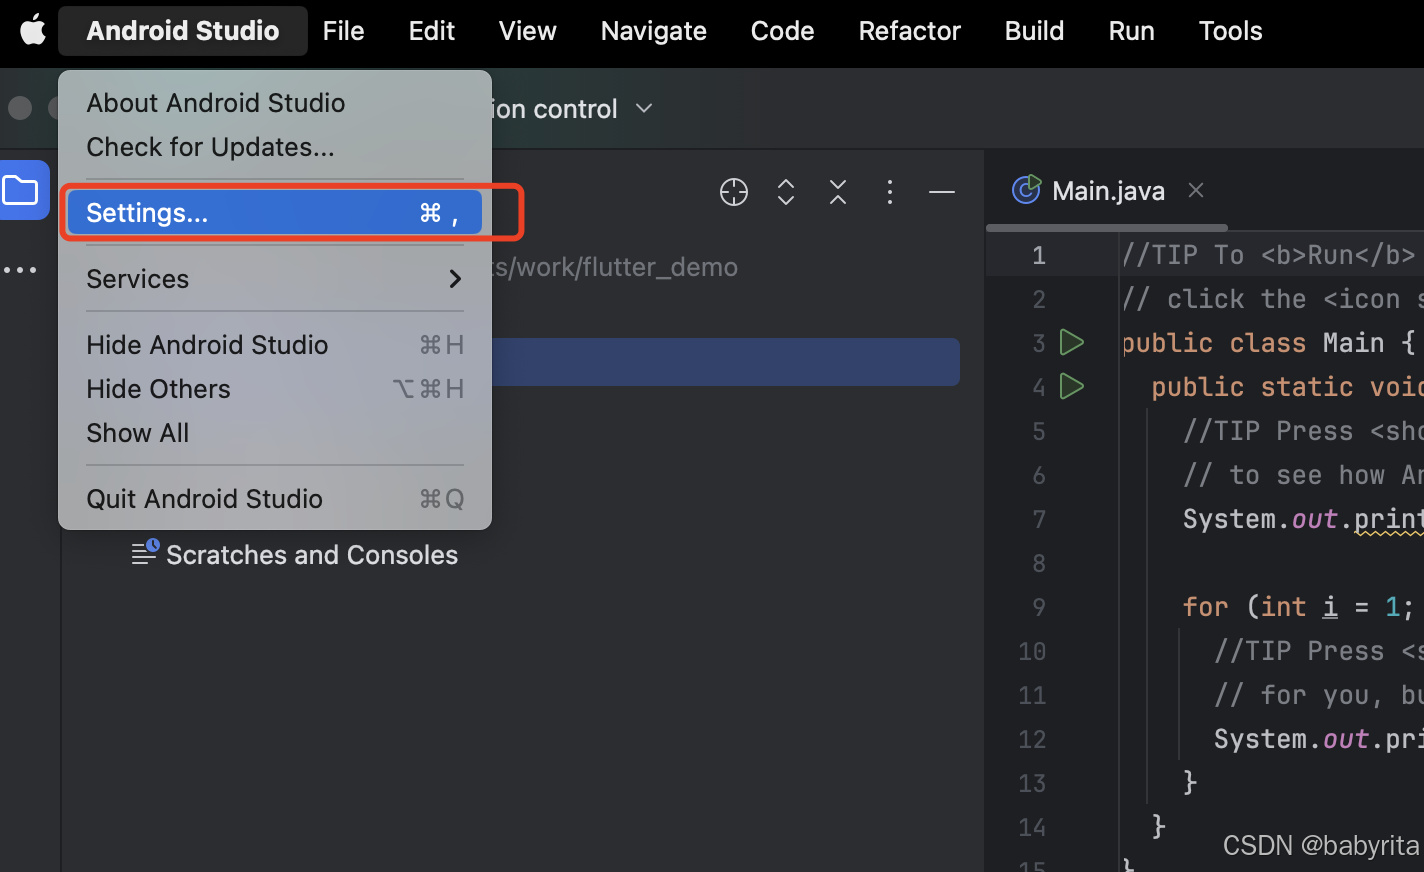Open the Build menu

[x=1034, y=31]
